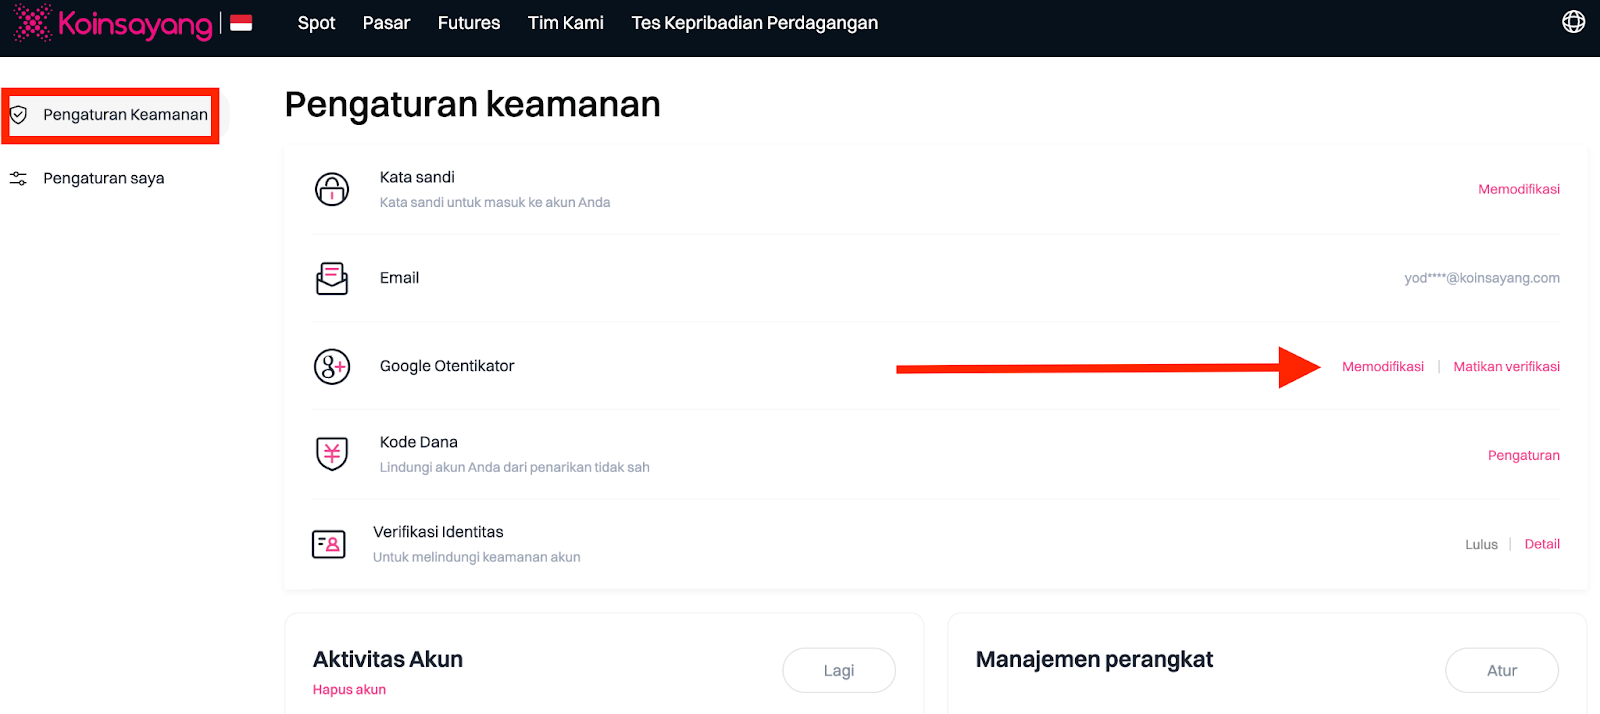Click the Kode Dana shield icon
Screen dimensions: 1600x714
point(332,454)
